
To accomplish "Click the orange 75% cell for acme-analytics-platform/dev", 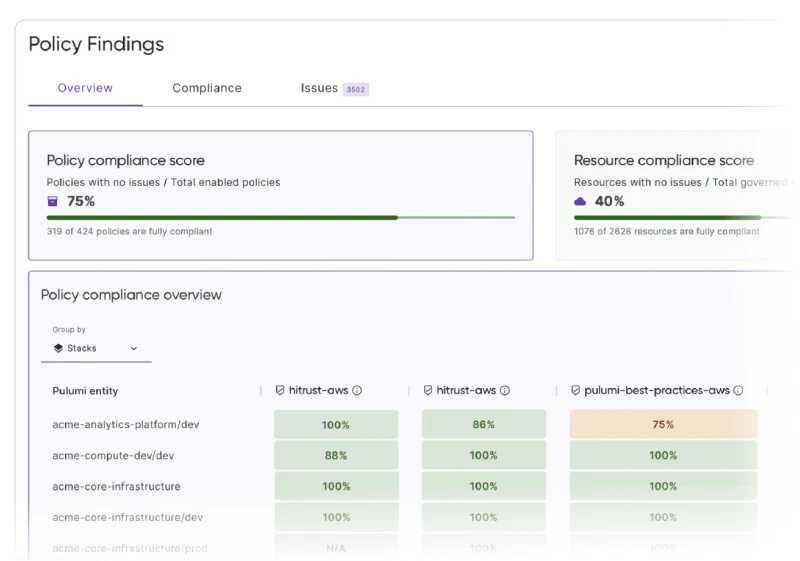I will 663,424.
